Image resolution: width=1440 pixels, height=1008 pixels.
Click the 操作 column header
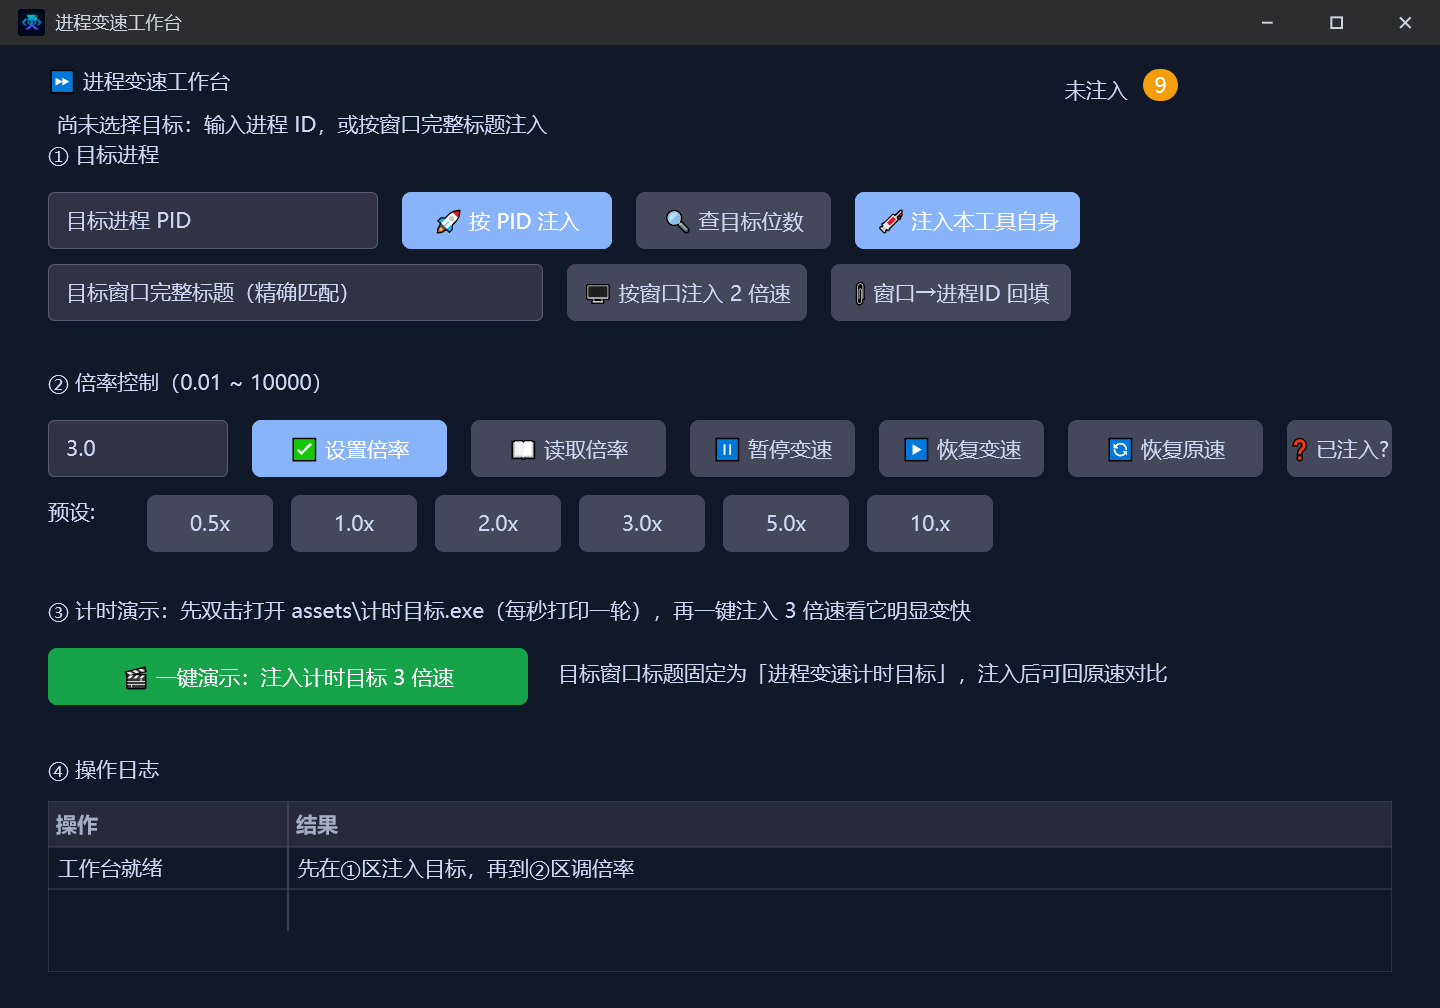[x=168, y=824]
